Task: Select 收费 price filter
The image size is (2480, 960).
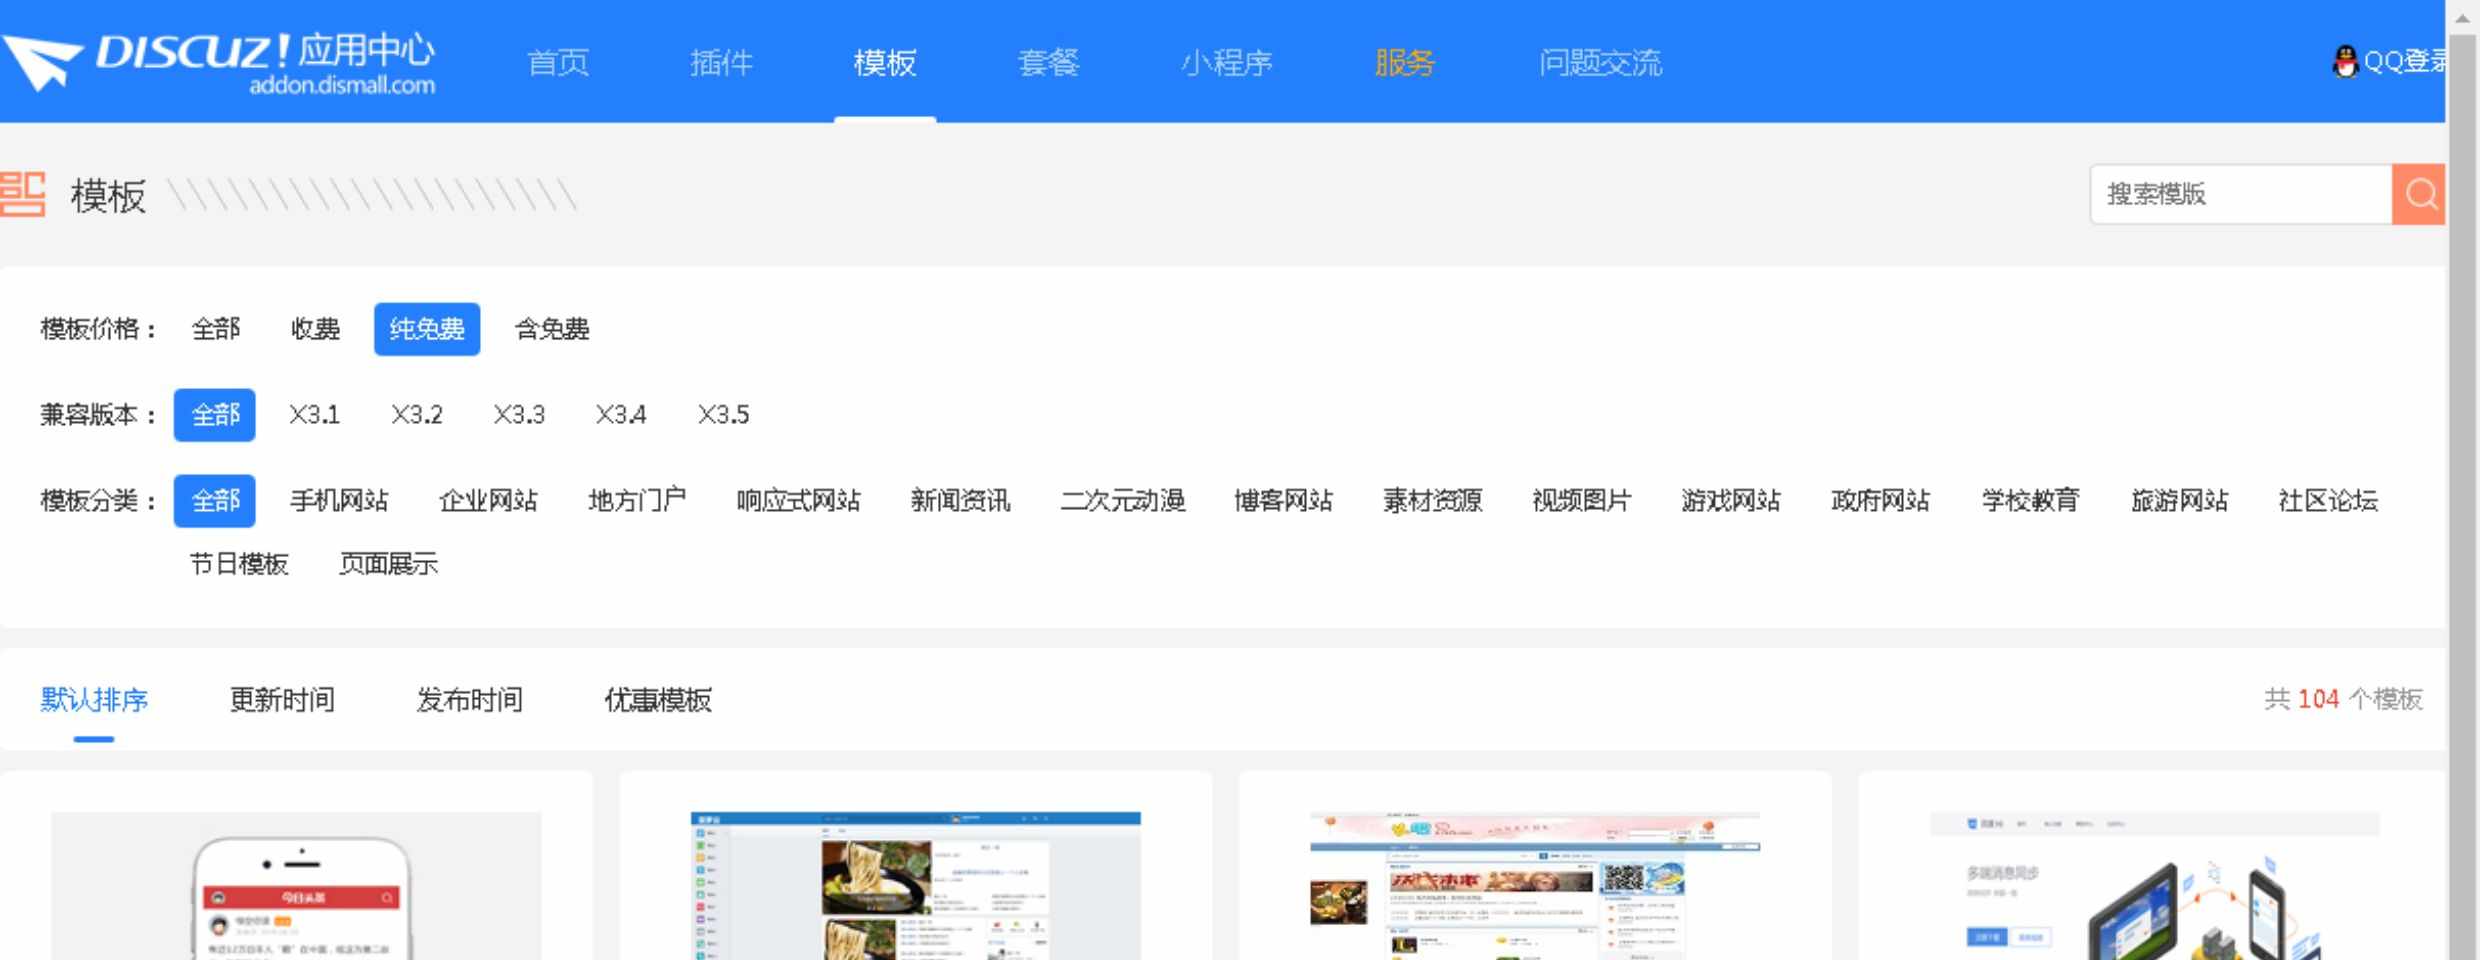Action: (315, 329)
